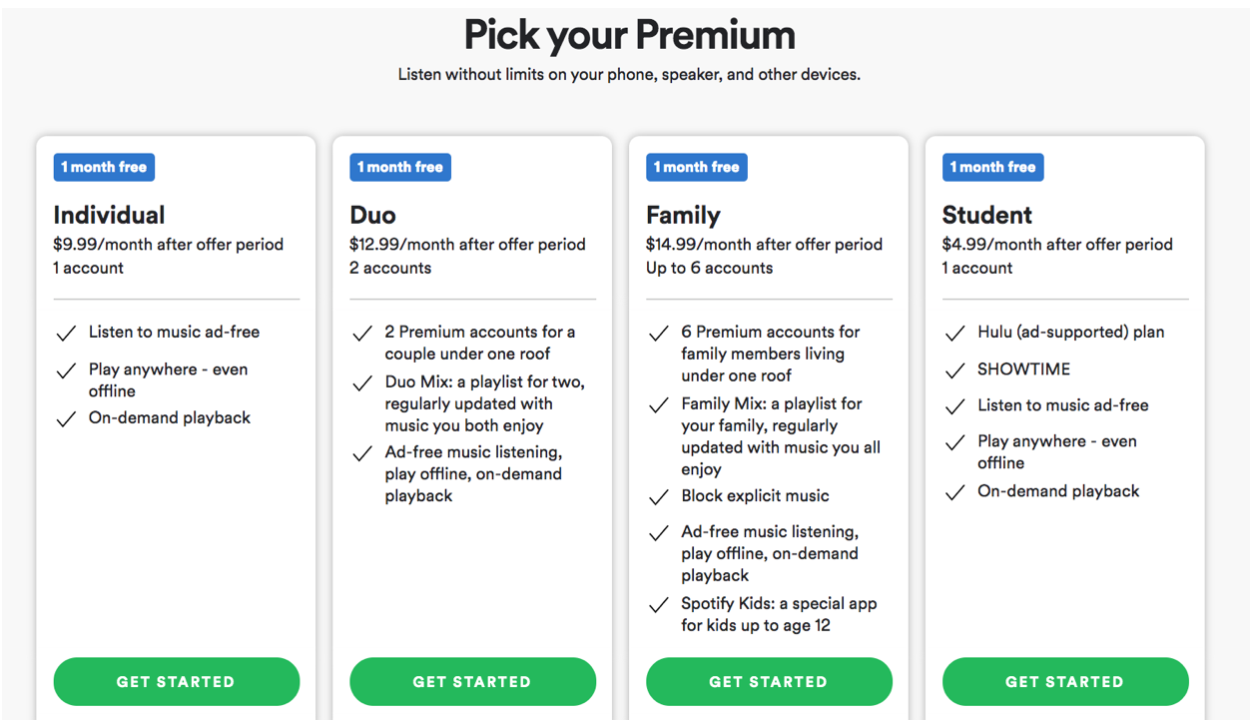Click the Individual plan 1 month free badge
Image resolution: width=1252 pixels, height=722 pixels.
pyautogui.click(x=104, y=167)
